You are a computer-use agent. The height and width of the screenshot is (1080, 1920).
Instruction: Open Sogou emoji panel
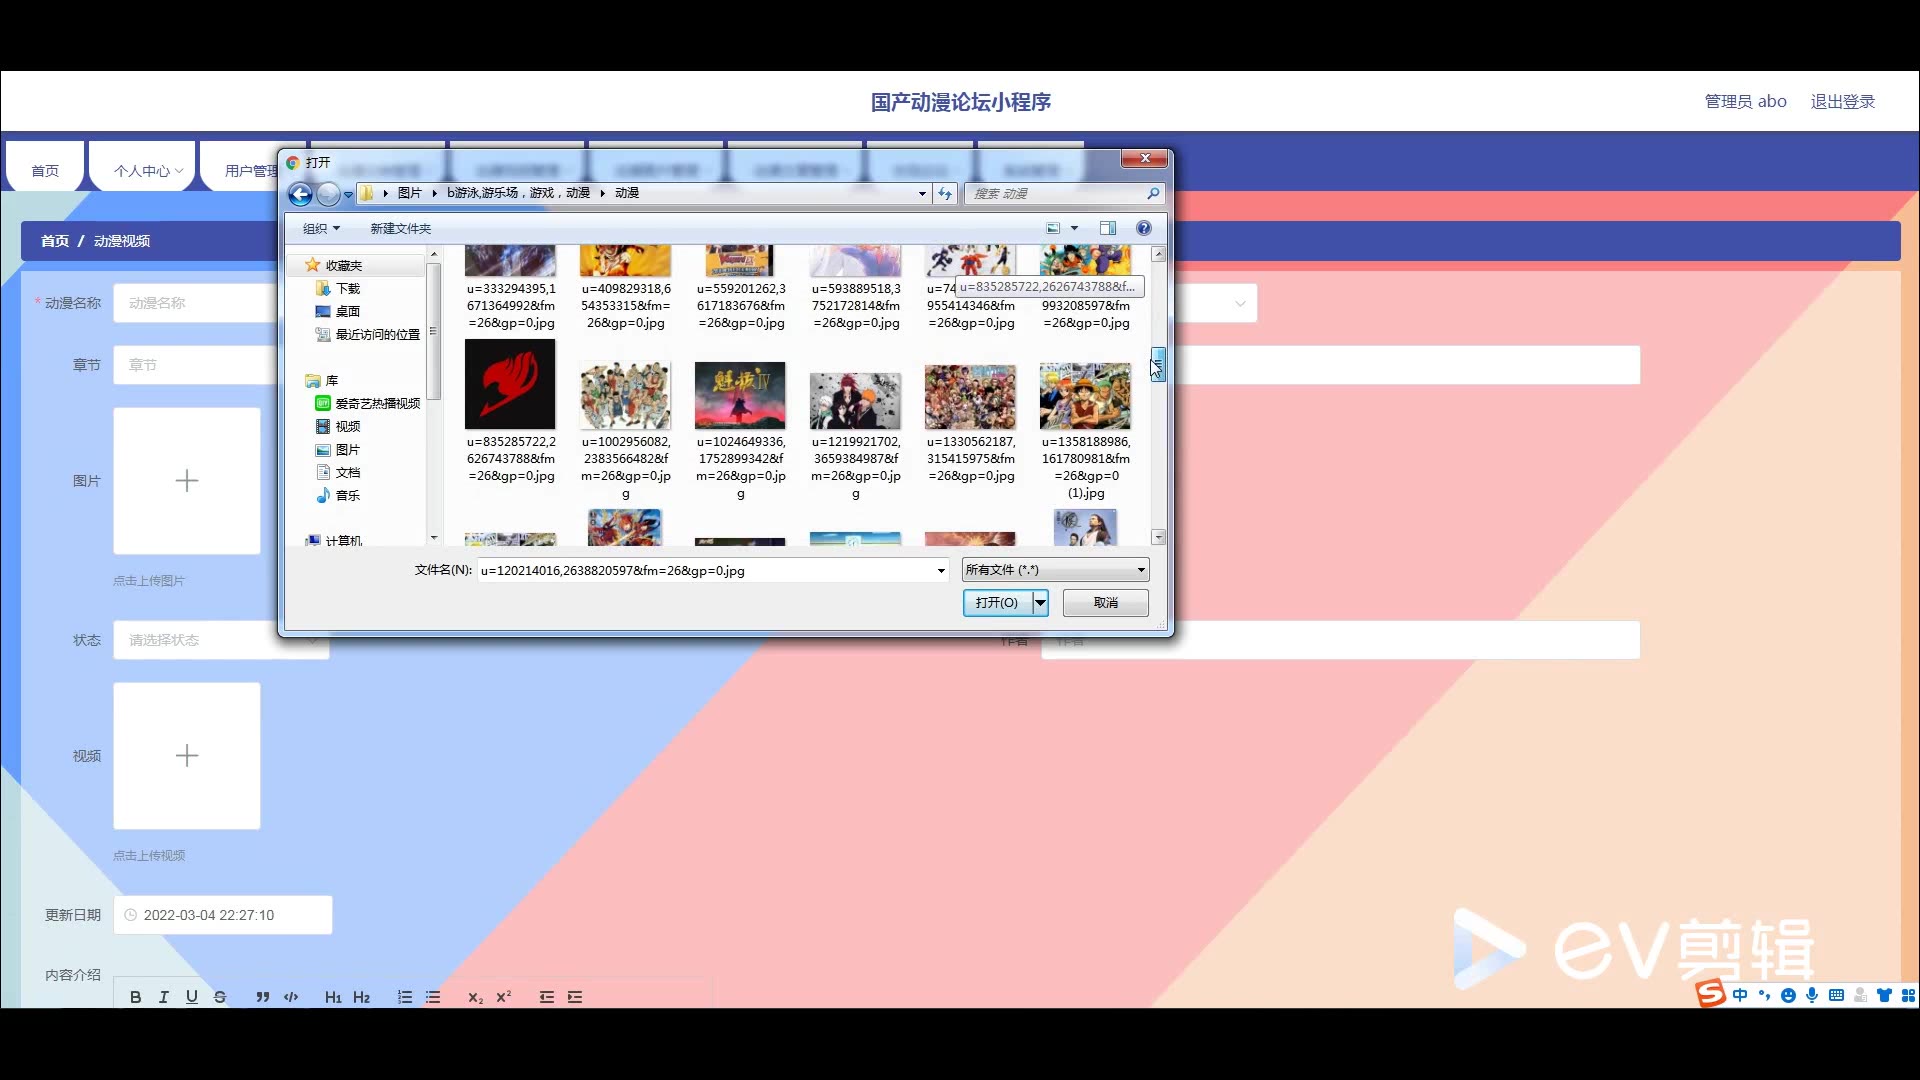click(x=1788, y=995)
